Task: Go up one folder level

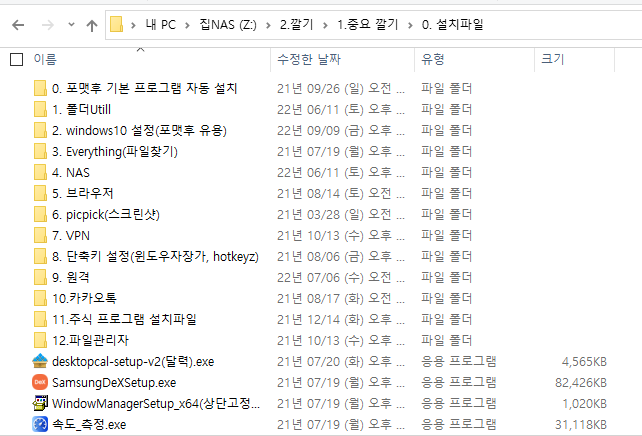Action: coord(92,25)
